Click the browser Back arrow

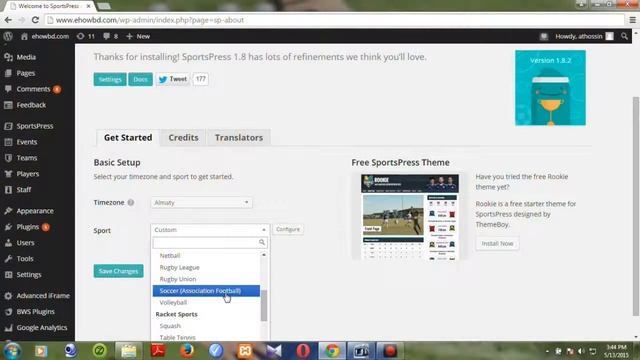8,20
